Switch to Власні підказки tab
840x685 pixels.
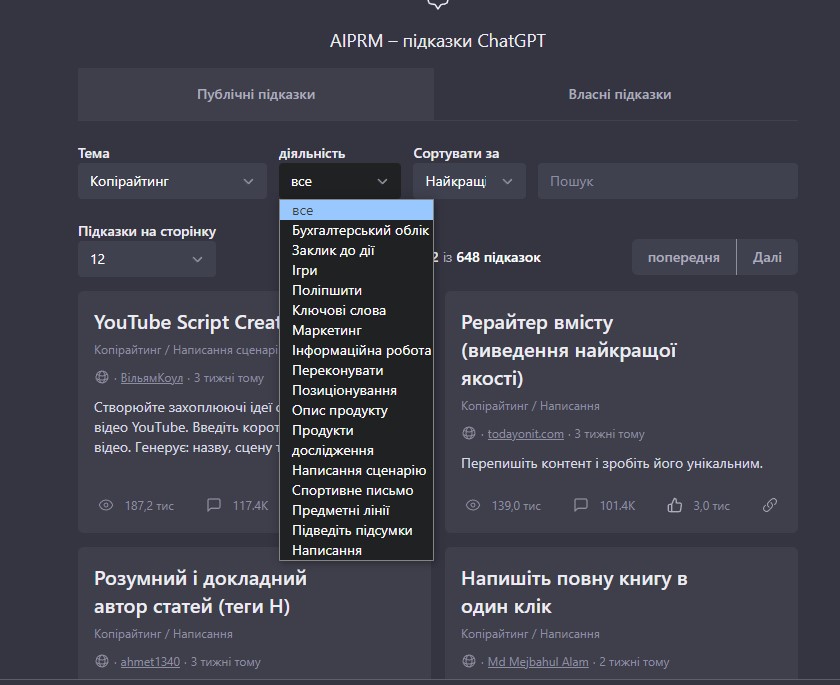pyautogui.click(x=619, y=94)
